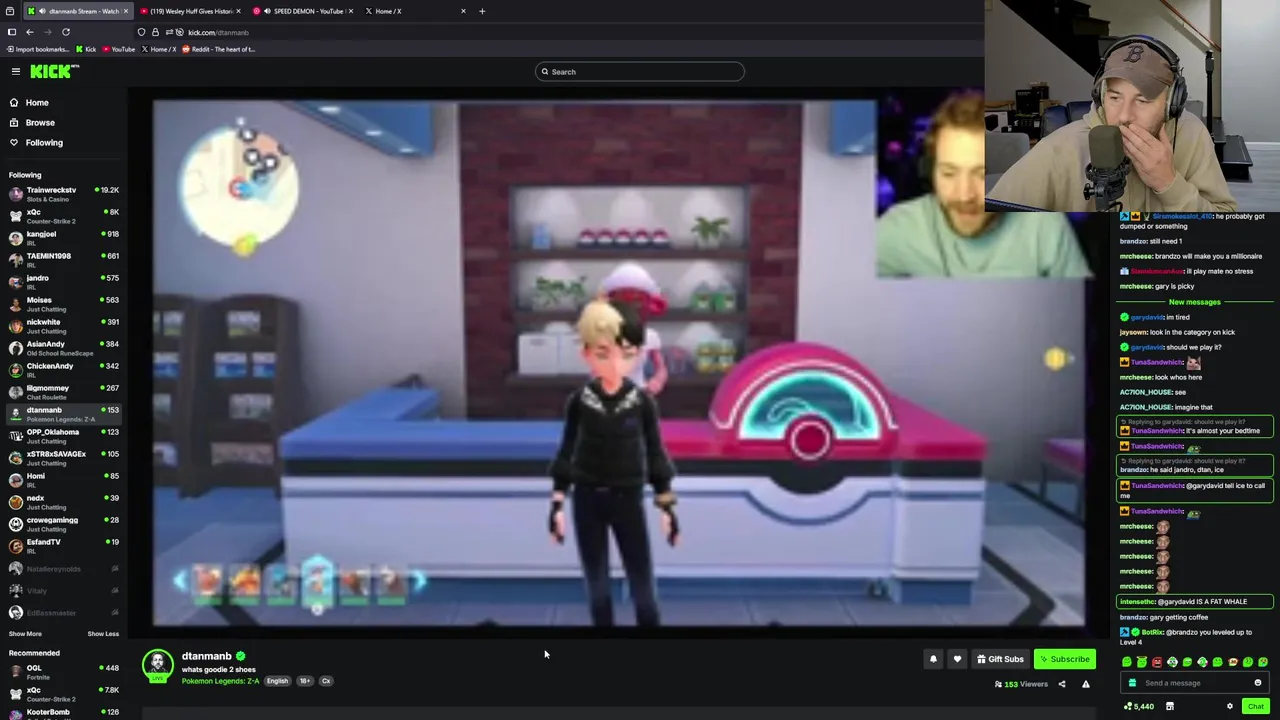The height and width of the screenshot is (720, 1280).
Task: Switch to the SPEED DEMON YouTube tab
Action: [x=302, y=11]
